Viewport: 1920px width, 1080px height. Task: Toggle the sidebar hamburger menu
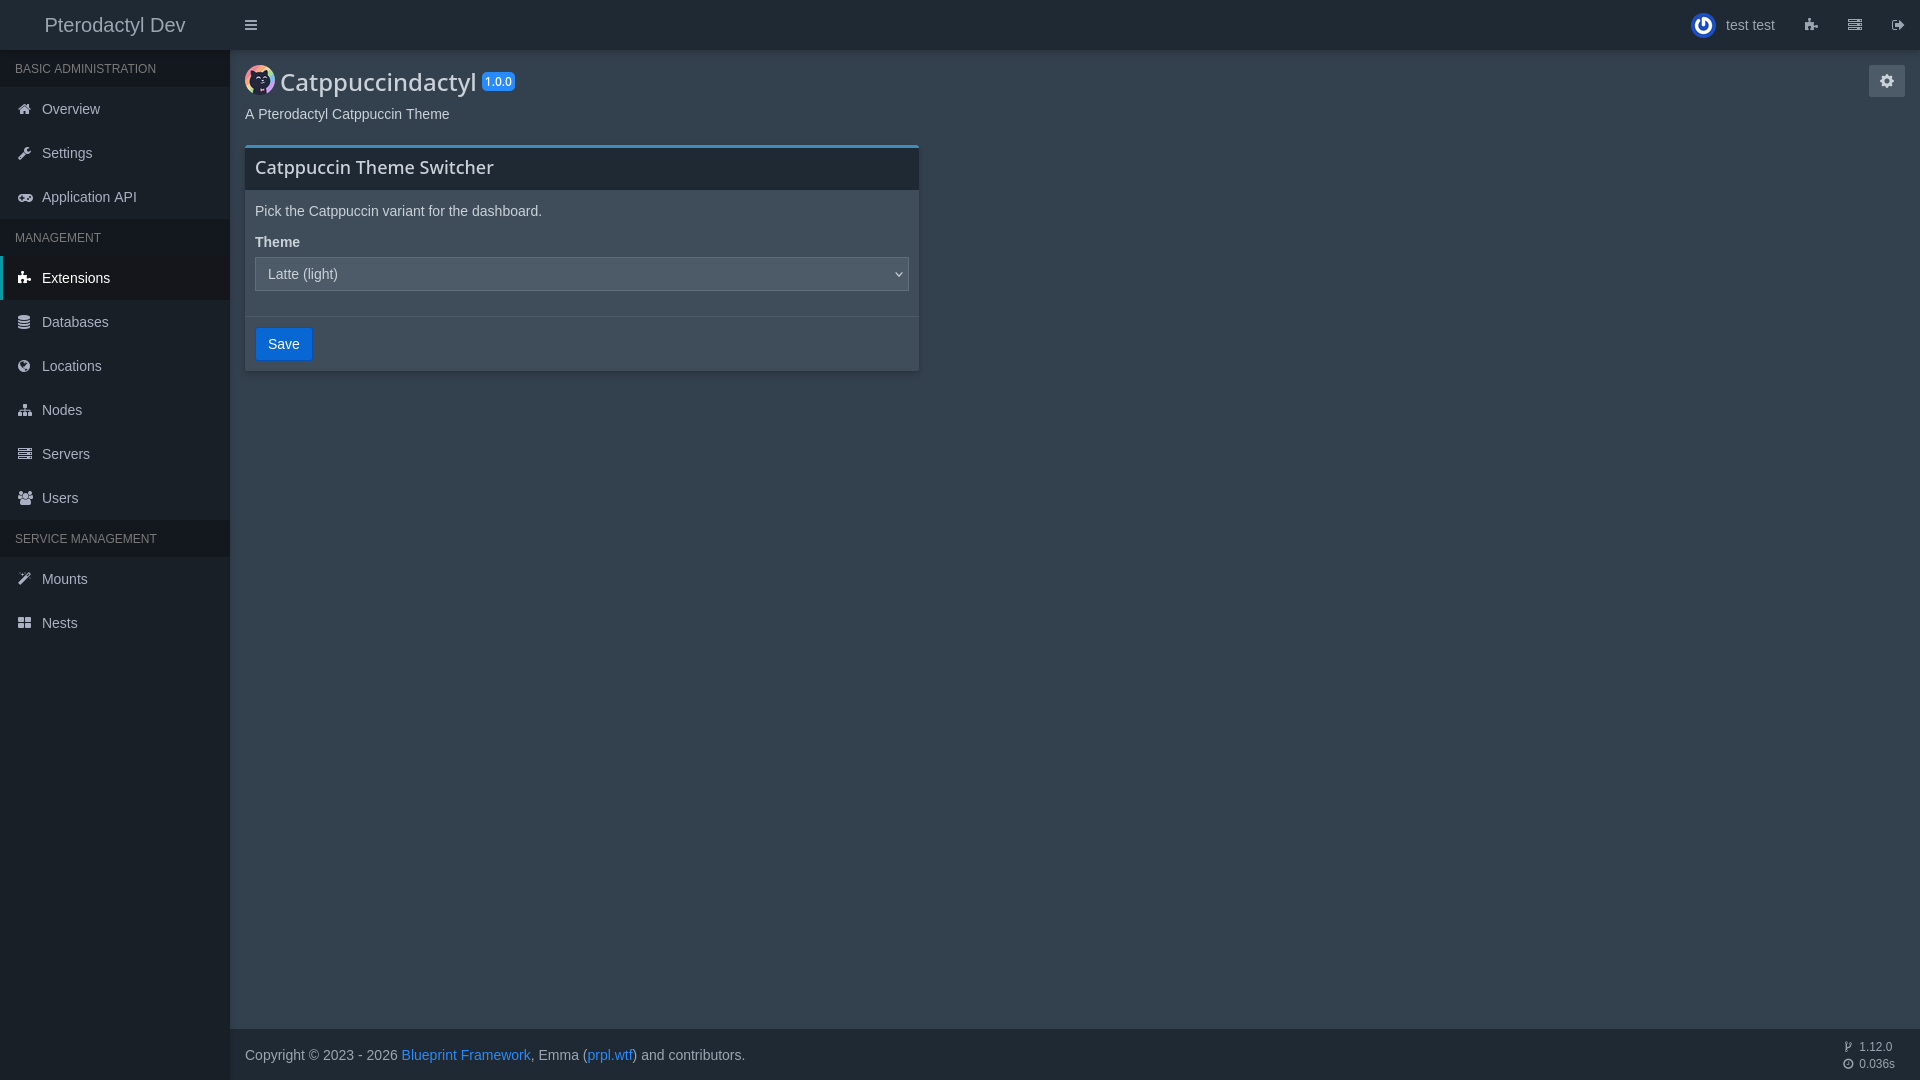click(x=251, y=25)
